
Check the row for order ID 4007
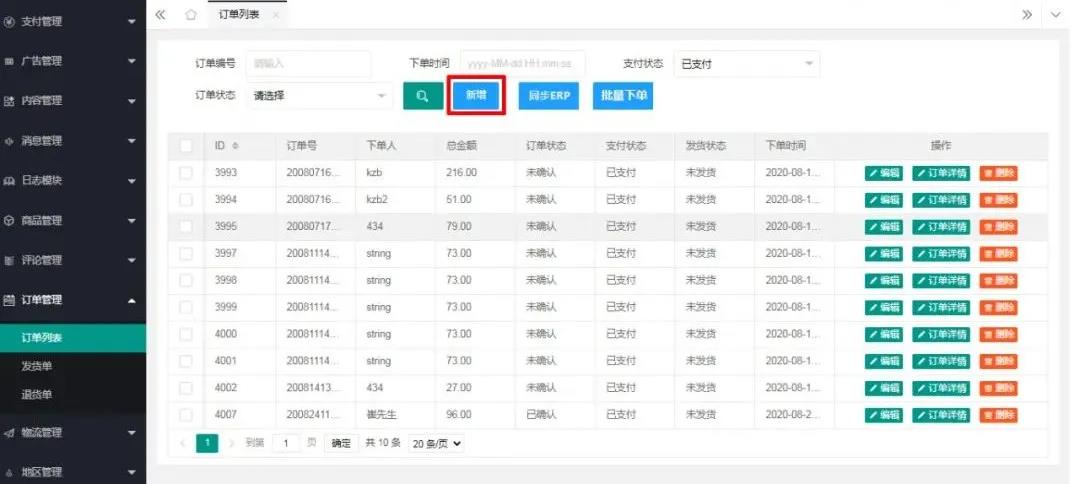[x=186, y=415]
